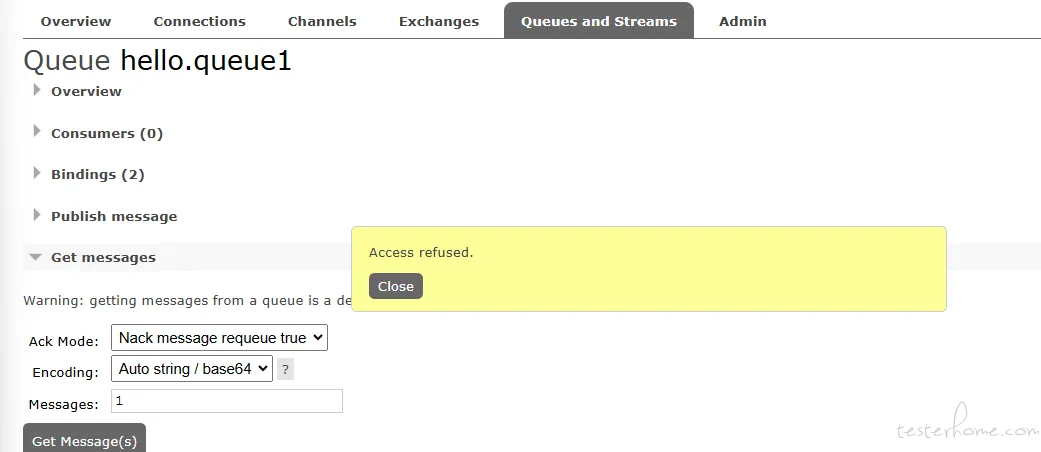Close the Access refused popup
This screenshot has height=452, width=1041.
pyautogui.click(x=396, y=286)
